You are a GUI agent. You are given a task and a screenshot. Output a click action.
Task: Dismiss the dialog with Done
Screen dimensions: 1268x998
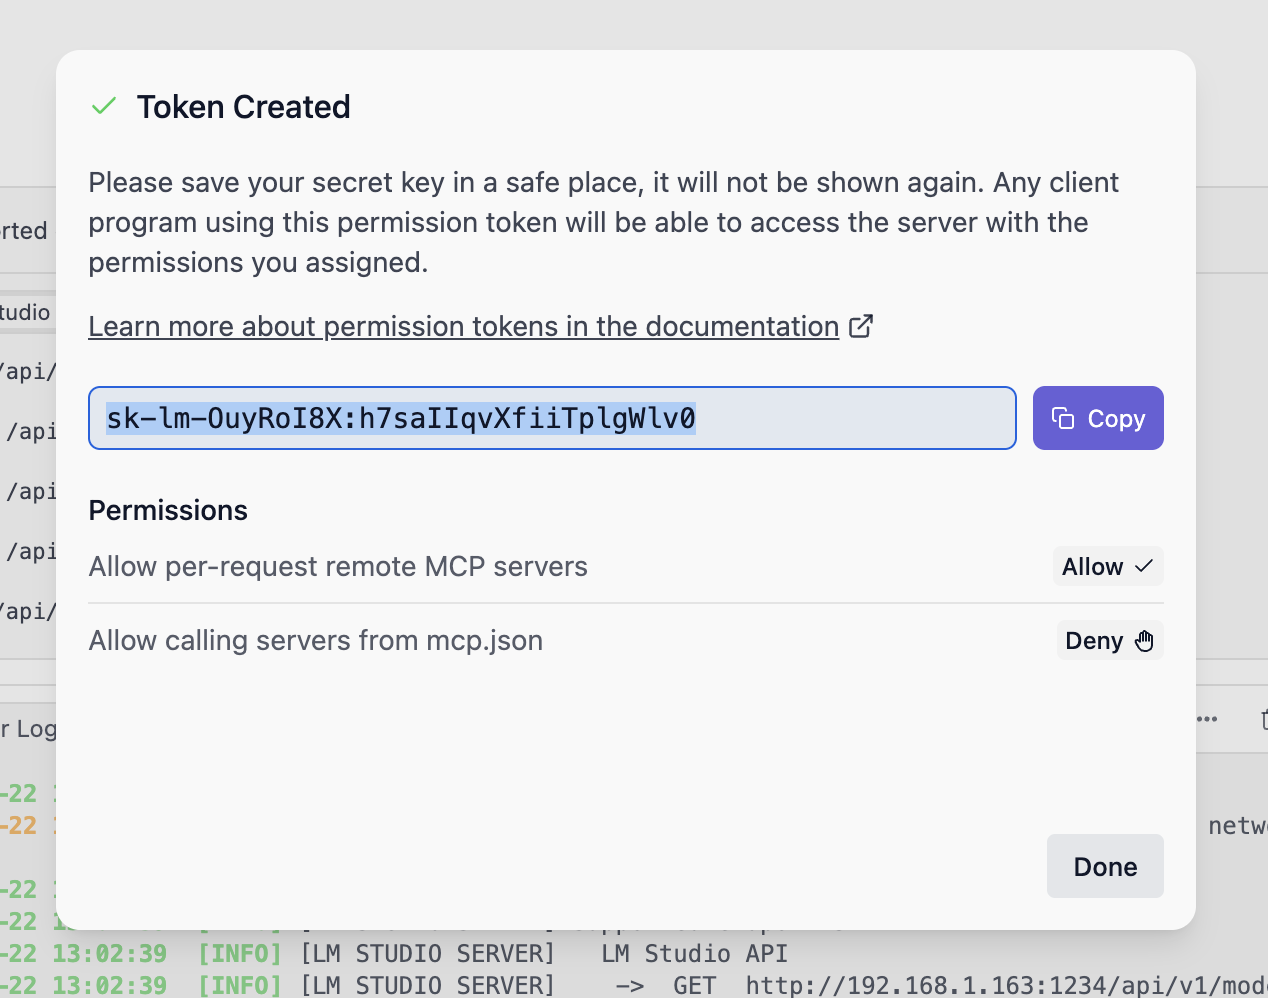coord(1105,866)
